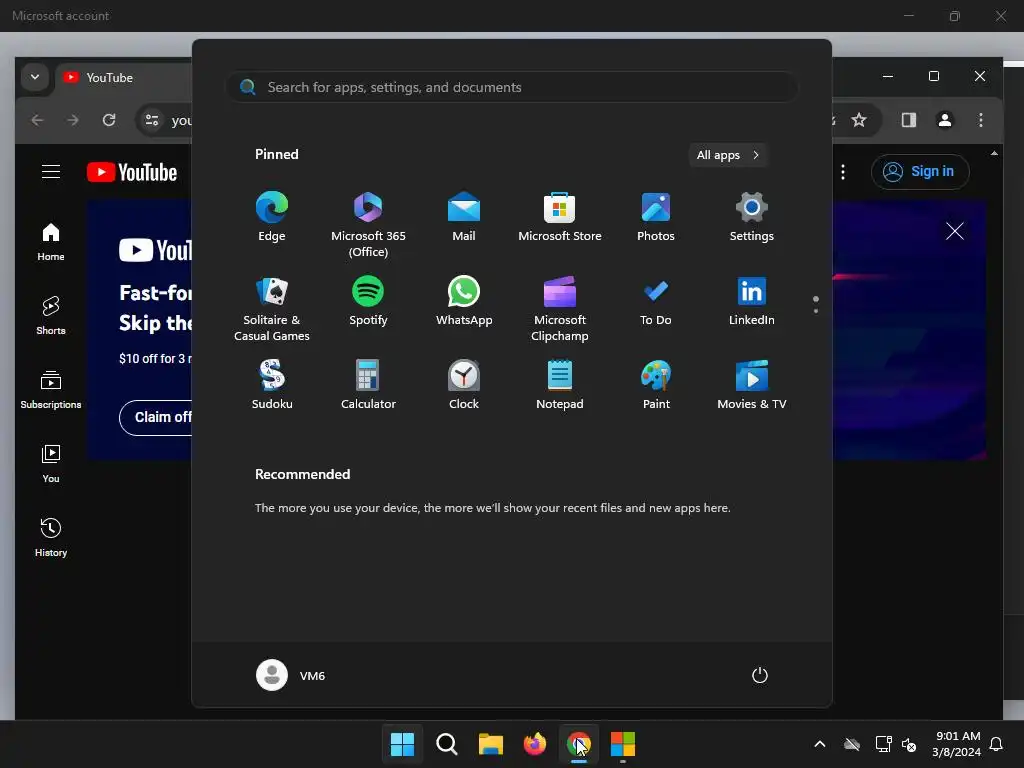Show hidden system tray icons
Viewport: 1024px width, 768px height.
tap(820, 744)
